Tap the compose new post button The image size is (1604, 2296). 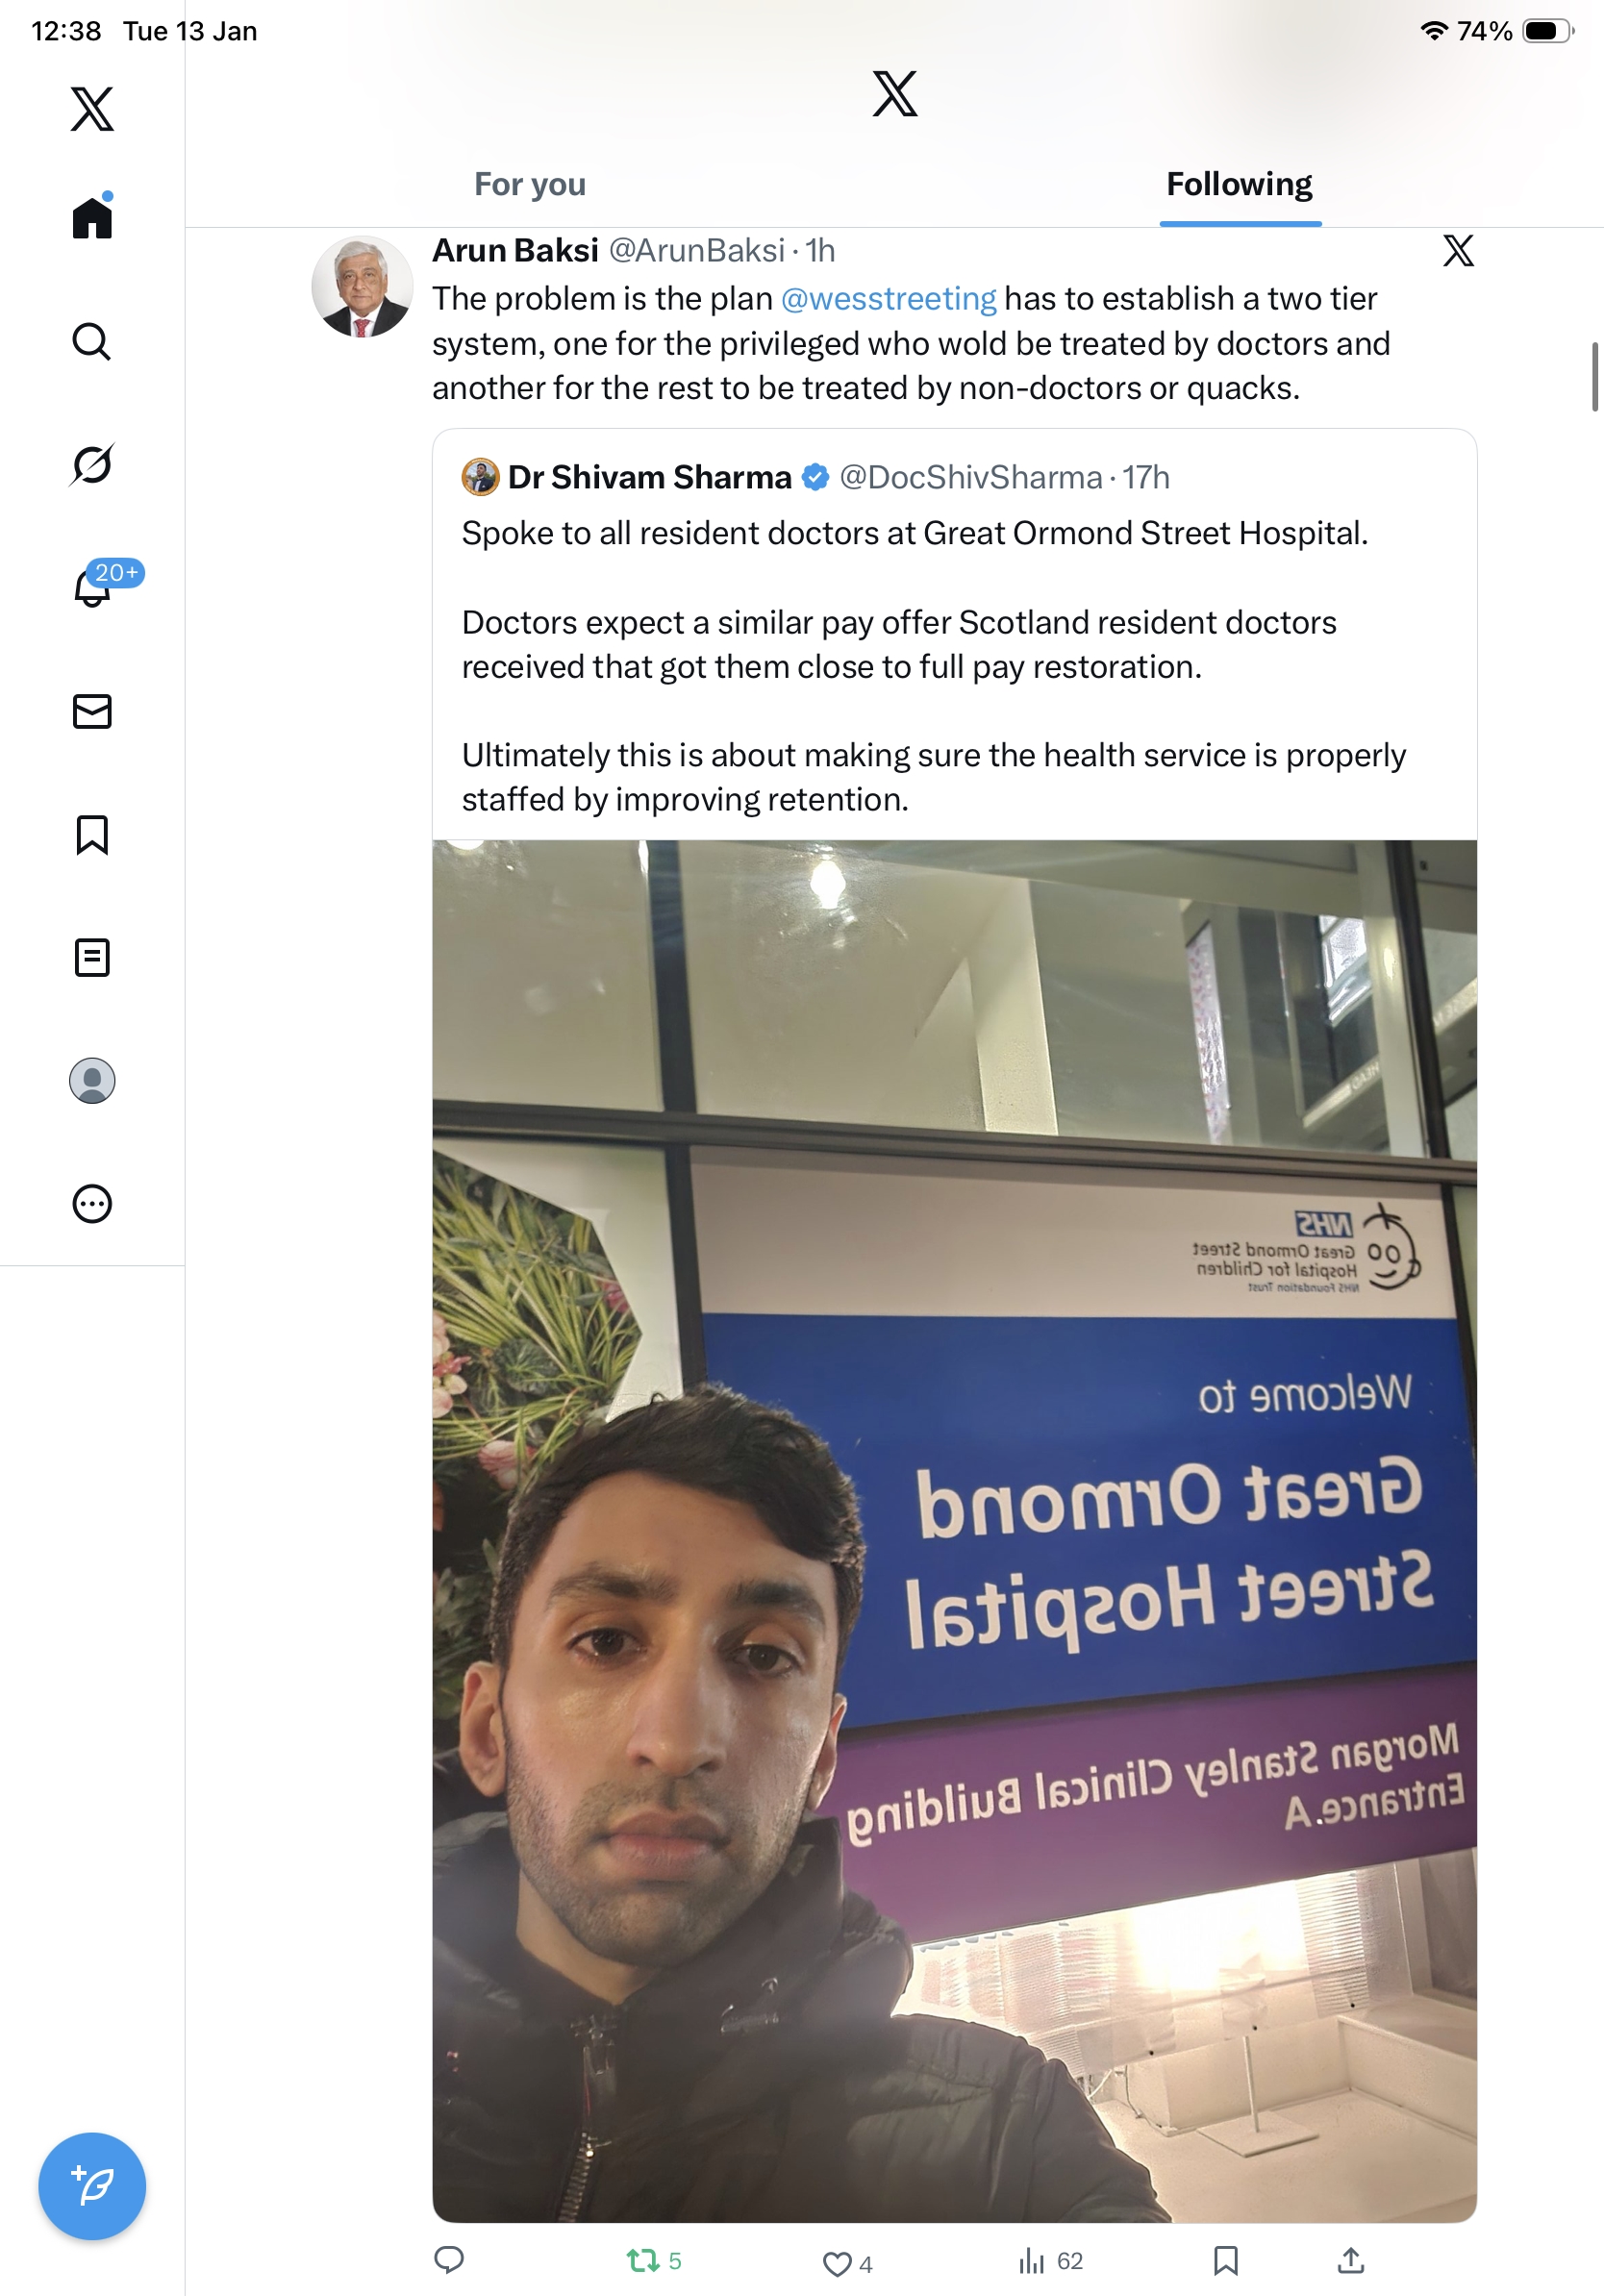pyautogui.click(x=92, y=2186)
